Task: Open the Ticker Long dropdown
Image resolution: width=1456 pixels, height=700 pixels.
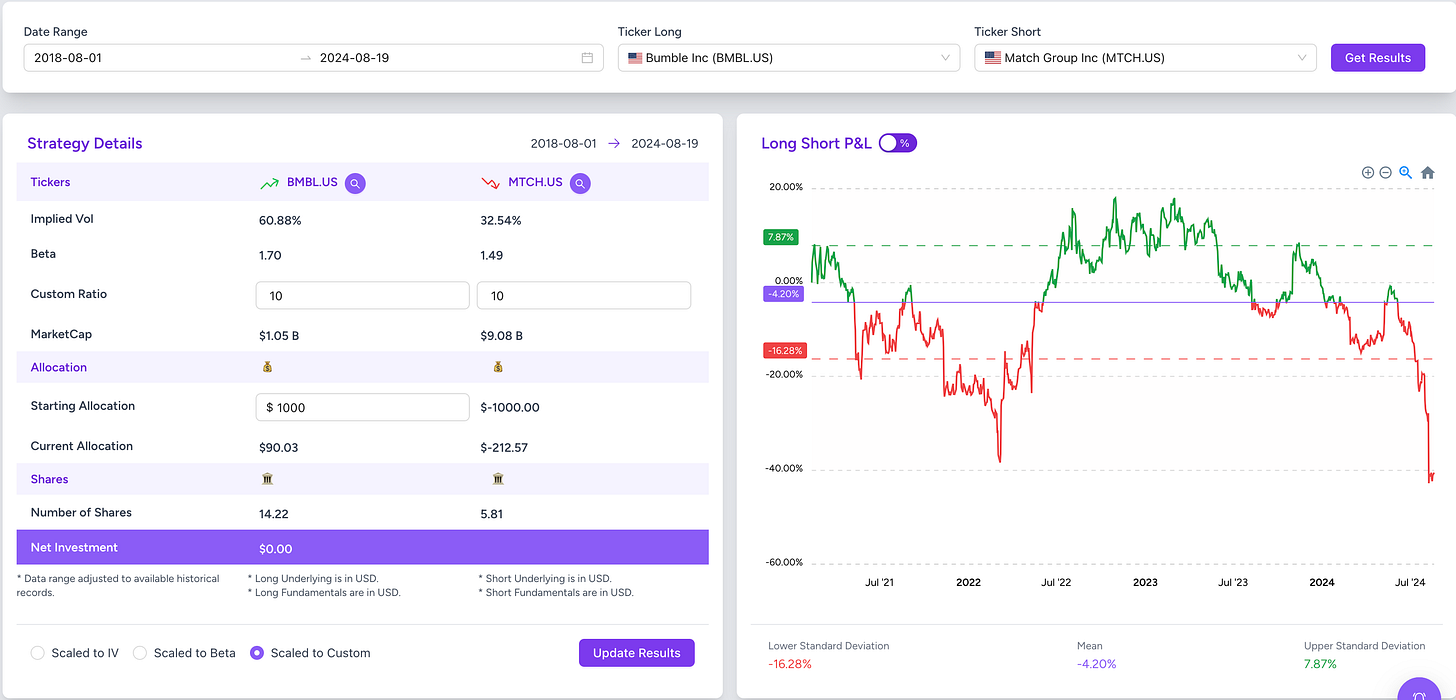Action: (x=789, y=58)
